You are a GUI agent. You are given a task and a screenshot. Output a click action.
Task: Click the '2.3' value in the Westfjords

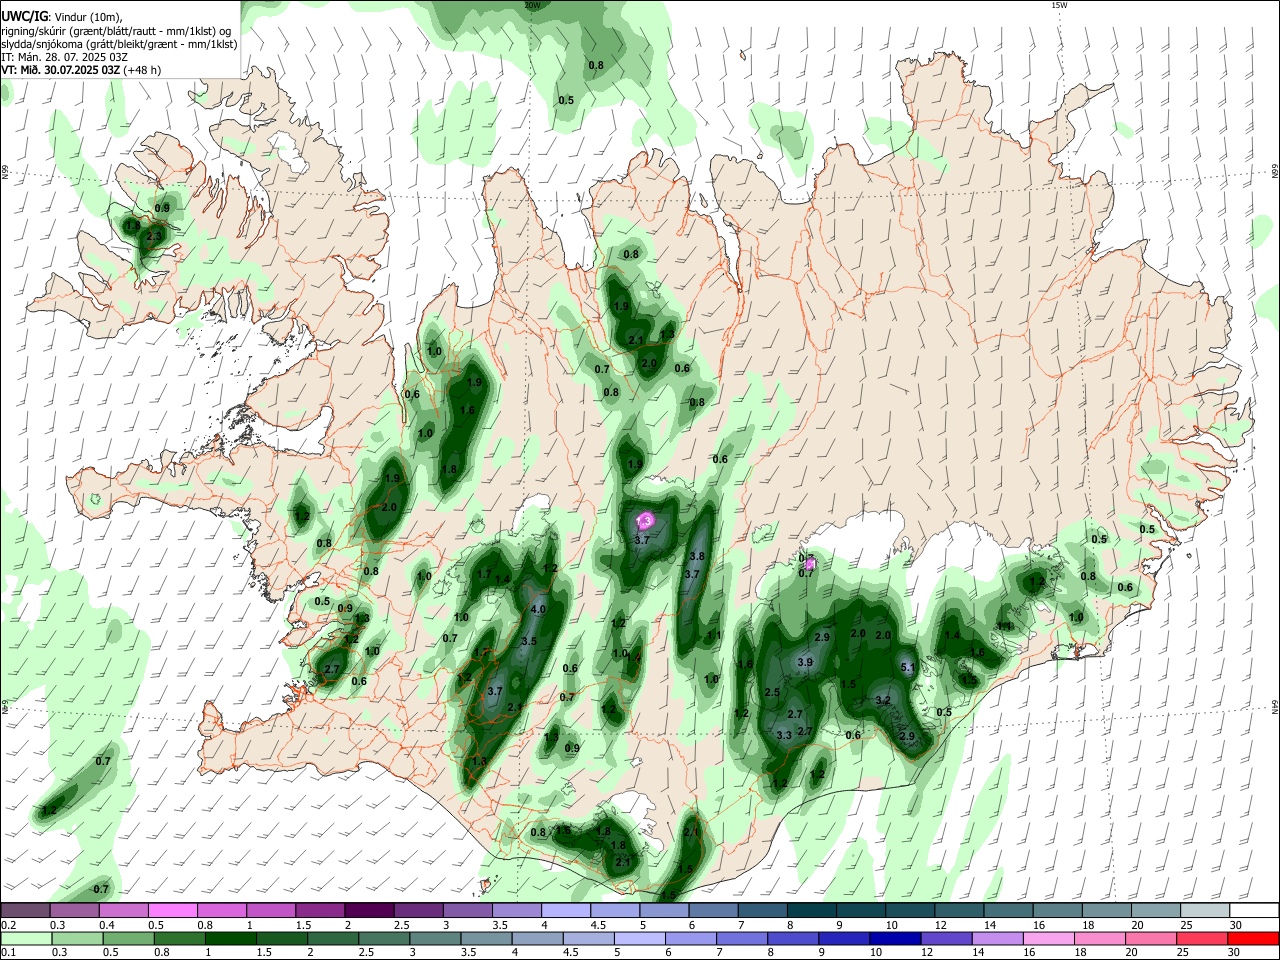(x=154, y=236)
